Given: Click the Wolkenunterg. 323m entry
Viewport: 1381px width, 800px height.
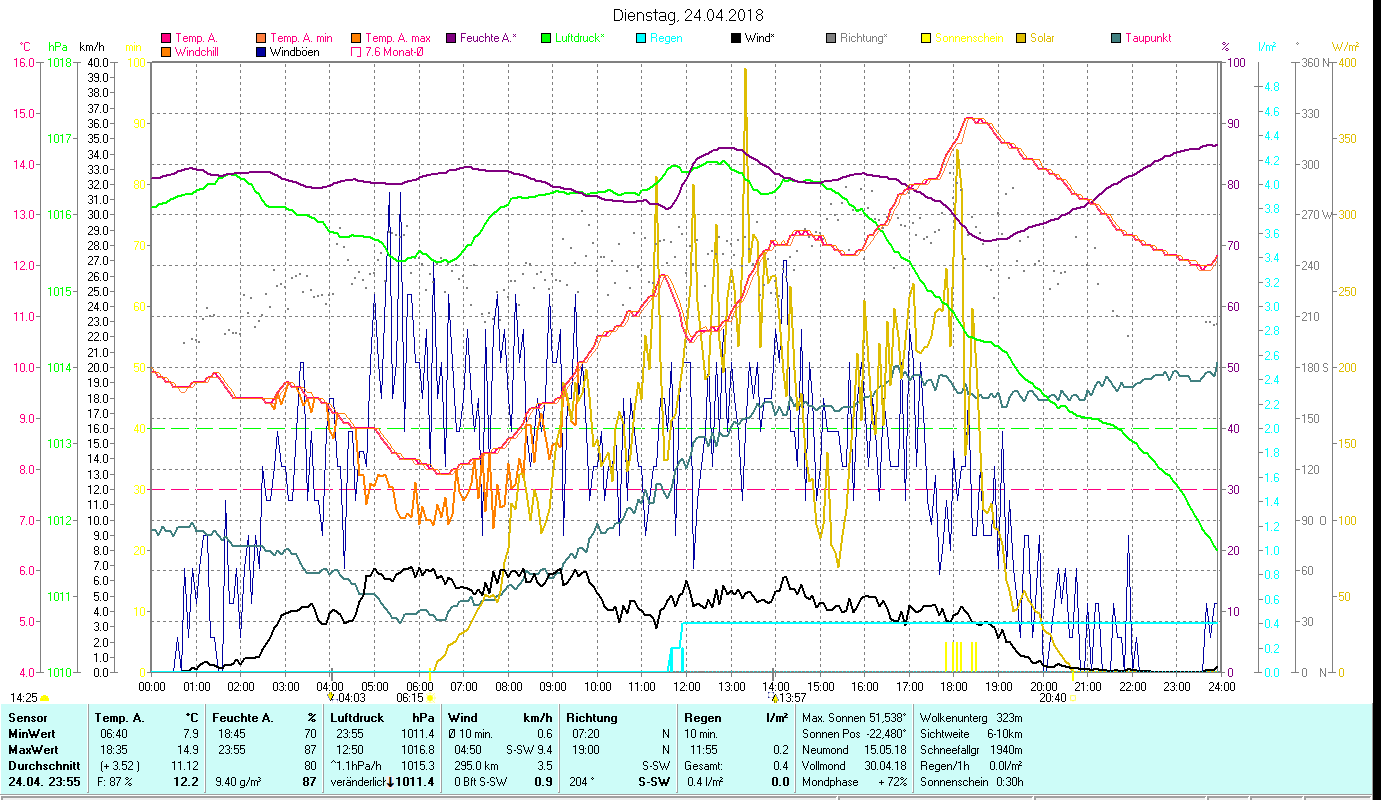Looking at the screenshot, I should click(970, 718).
